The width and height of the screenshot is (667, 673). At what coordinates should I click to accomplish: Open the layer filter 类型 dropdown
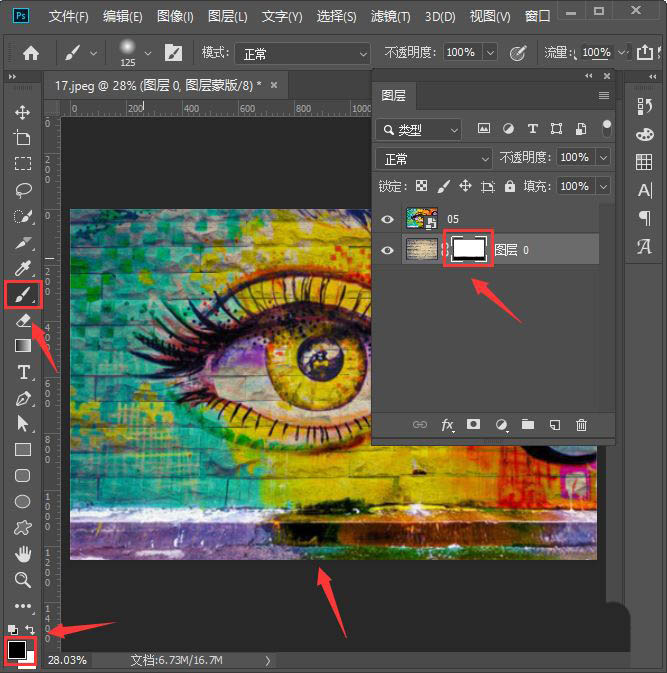pyautogui.click(x=418, y=130)
